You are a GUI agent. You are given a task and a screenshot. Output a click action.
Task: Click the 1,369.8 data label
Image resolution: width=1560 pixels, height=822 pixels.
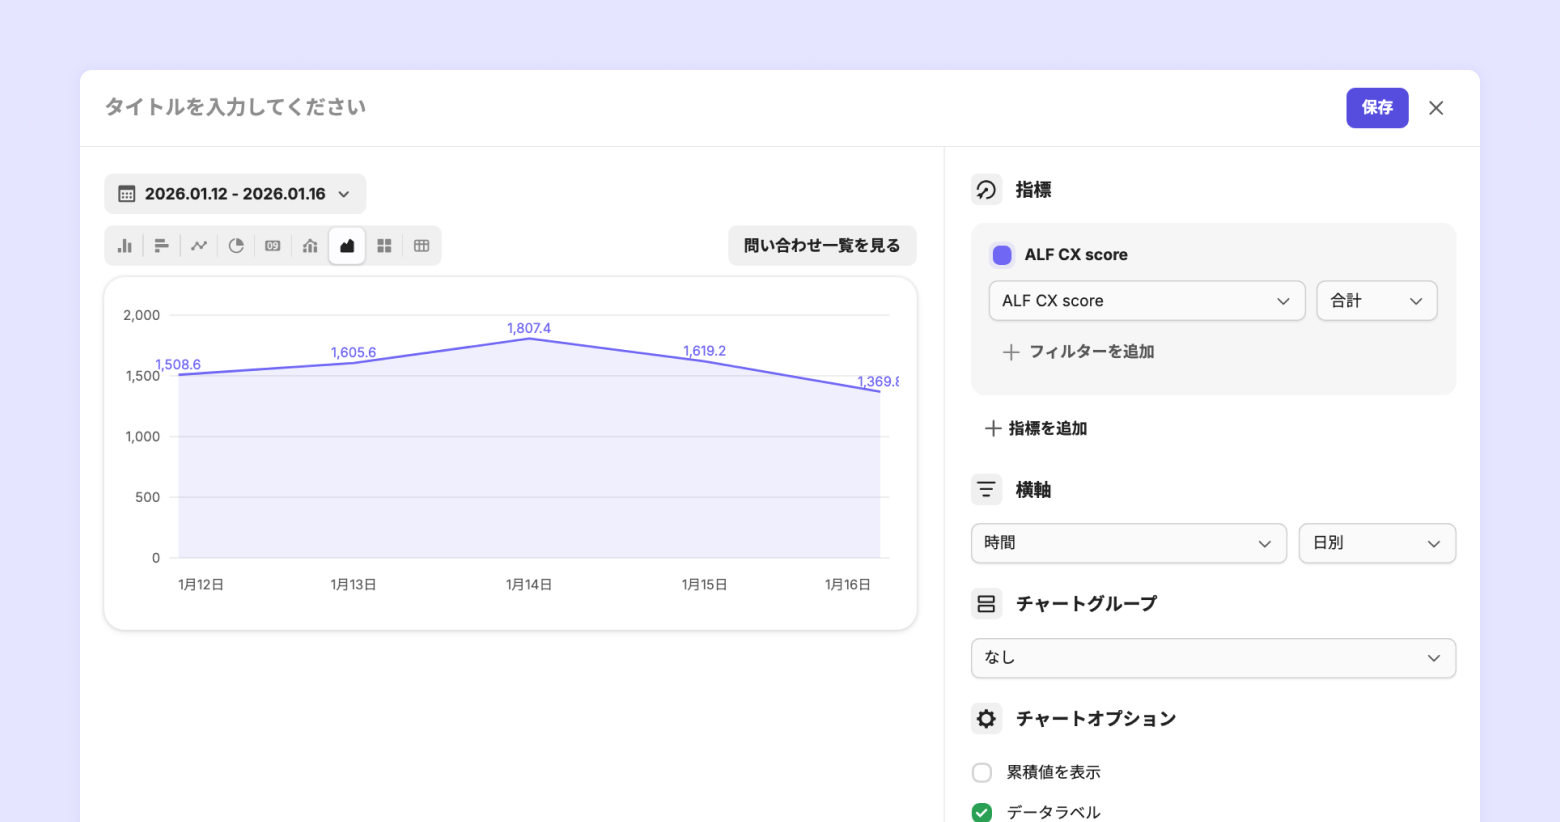878,381
